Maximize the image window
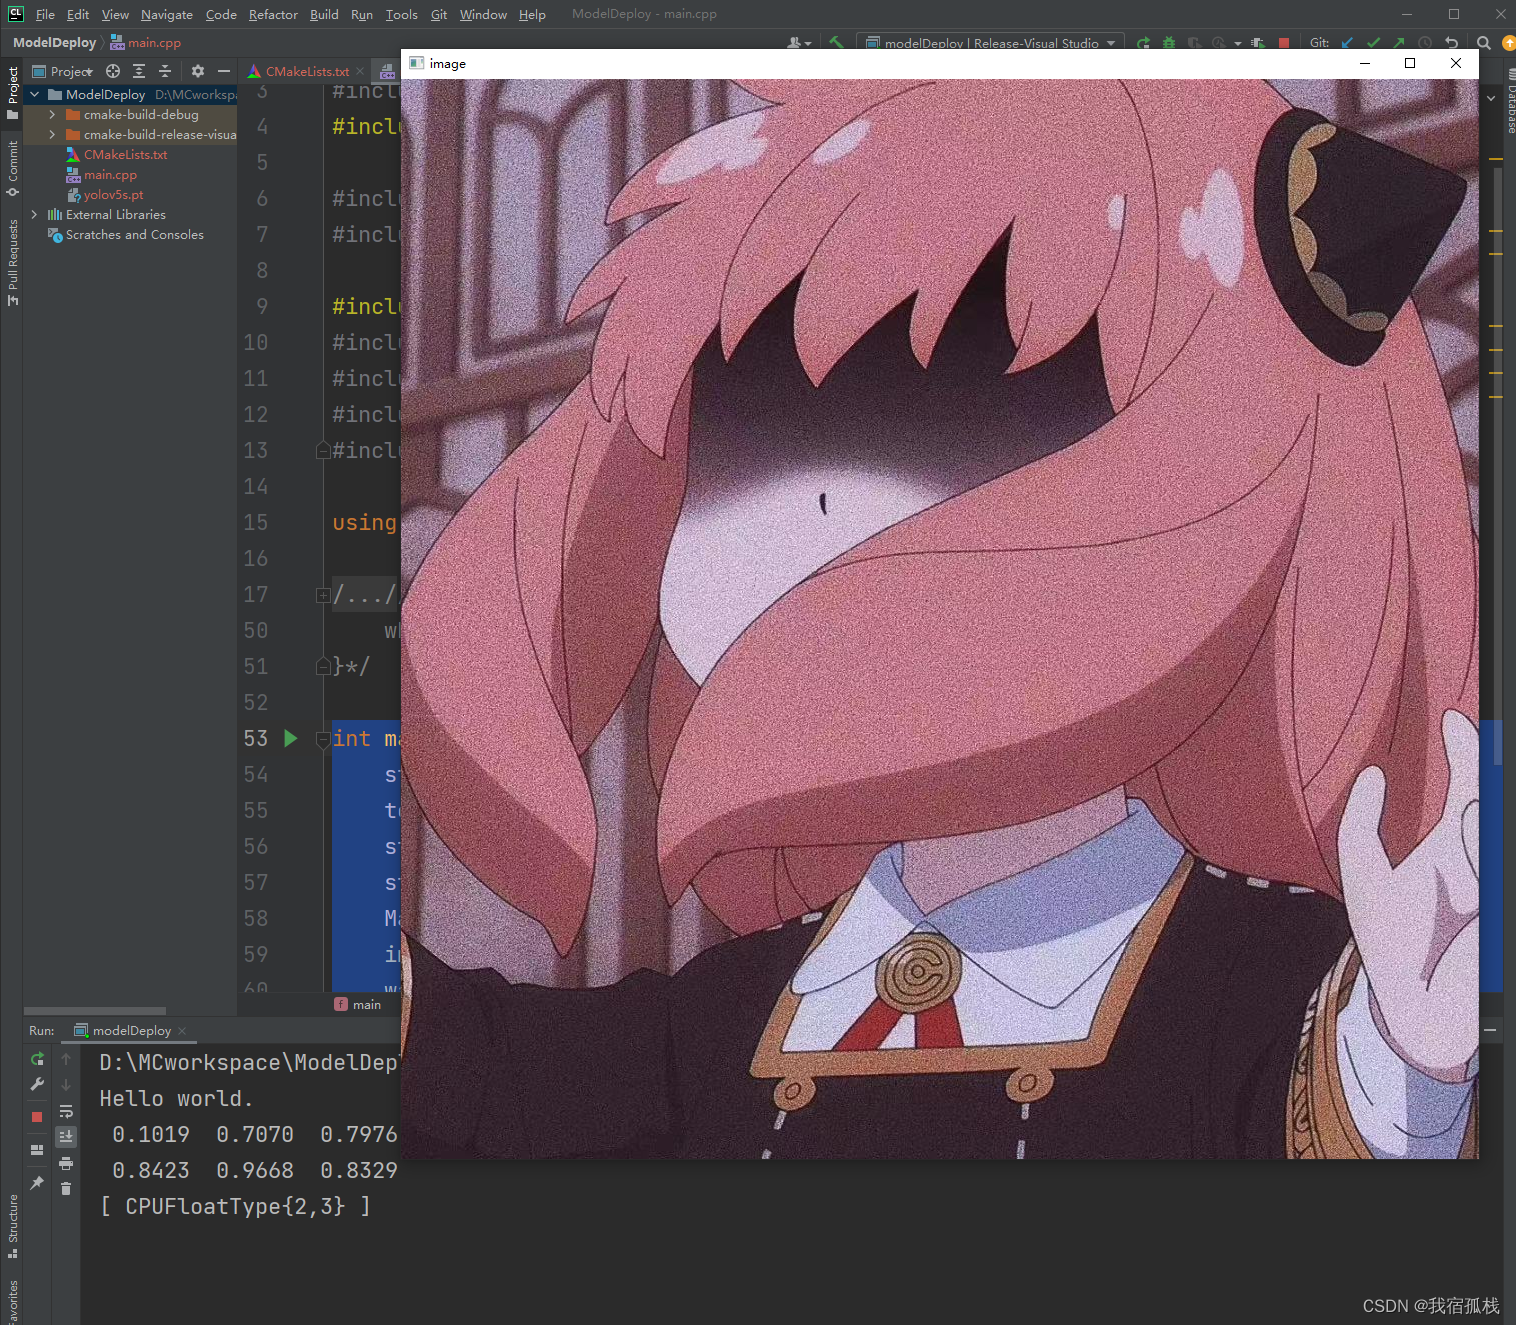This screenshot has width=1516, height=1325. [x=1410, y=63]
